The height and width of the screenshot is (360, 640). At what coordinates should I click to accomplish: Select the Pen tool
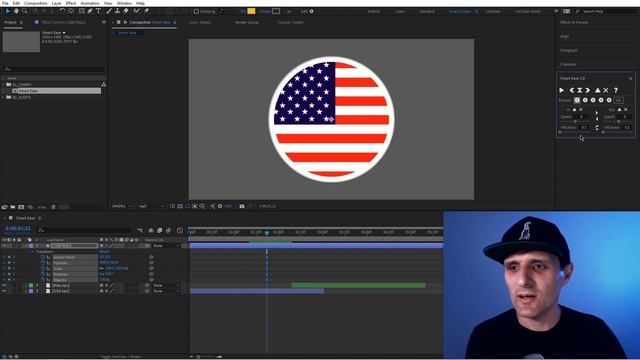(x=90, y=11)
